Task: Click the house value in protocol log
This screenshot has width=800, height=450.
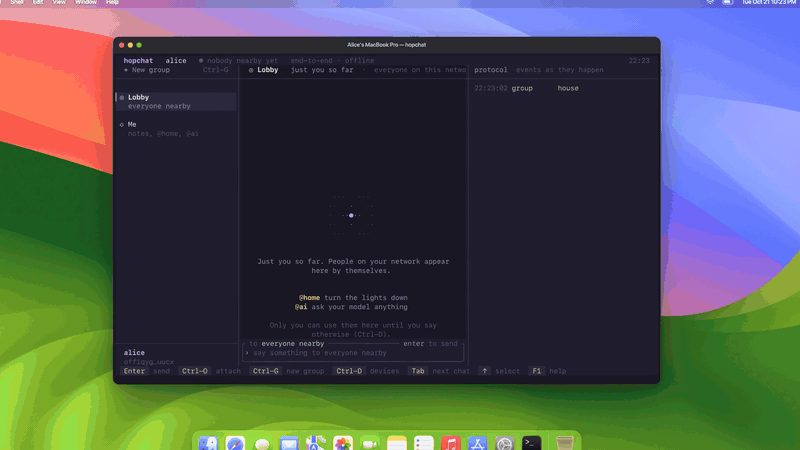Action: [568, 88]
